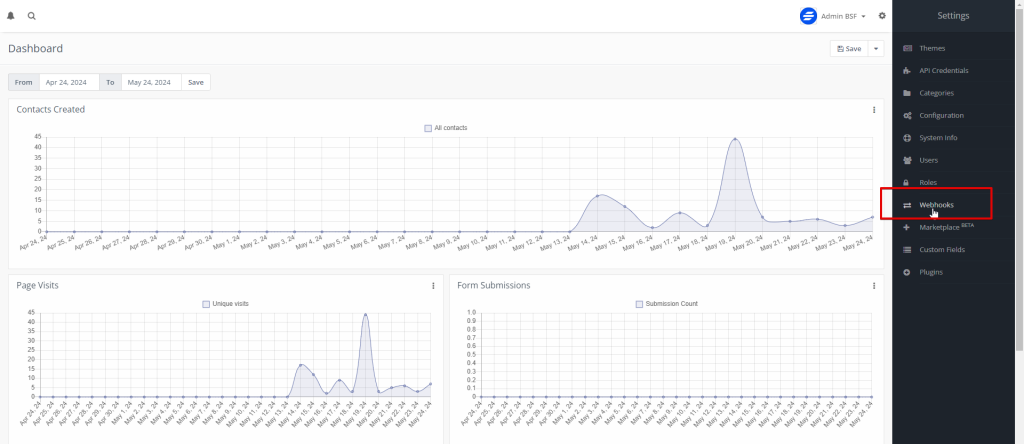Expand the caret next to dashboard Save
This screenshot has height=444, width=1024.
point(876,48)
